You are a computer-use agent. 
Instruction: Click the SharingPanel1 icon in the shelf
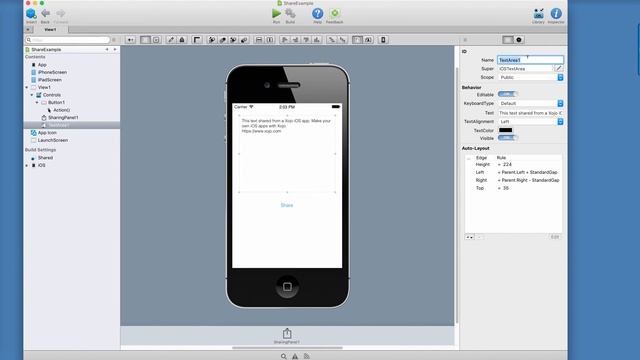point(287,333)
